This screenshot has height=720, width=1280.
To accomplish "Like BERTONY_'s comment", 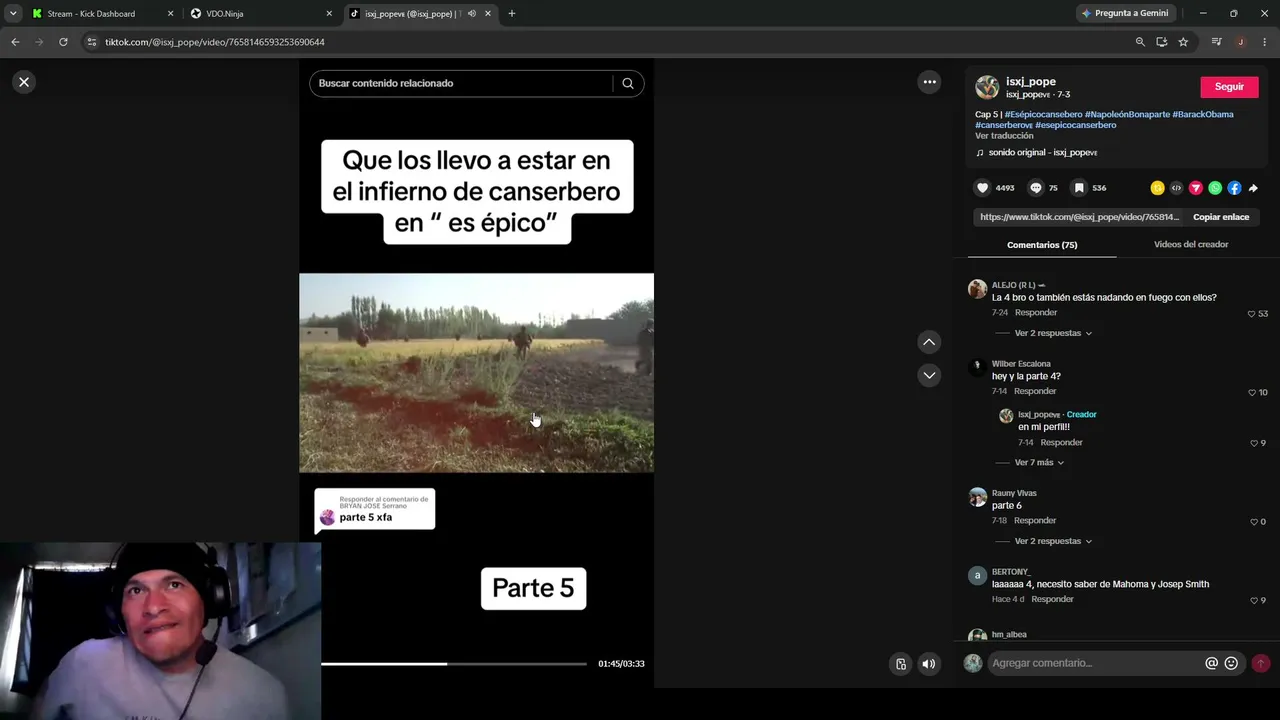I will point(1253,600).
